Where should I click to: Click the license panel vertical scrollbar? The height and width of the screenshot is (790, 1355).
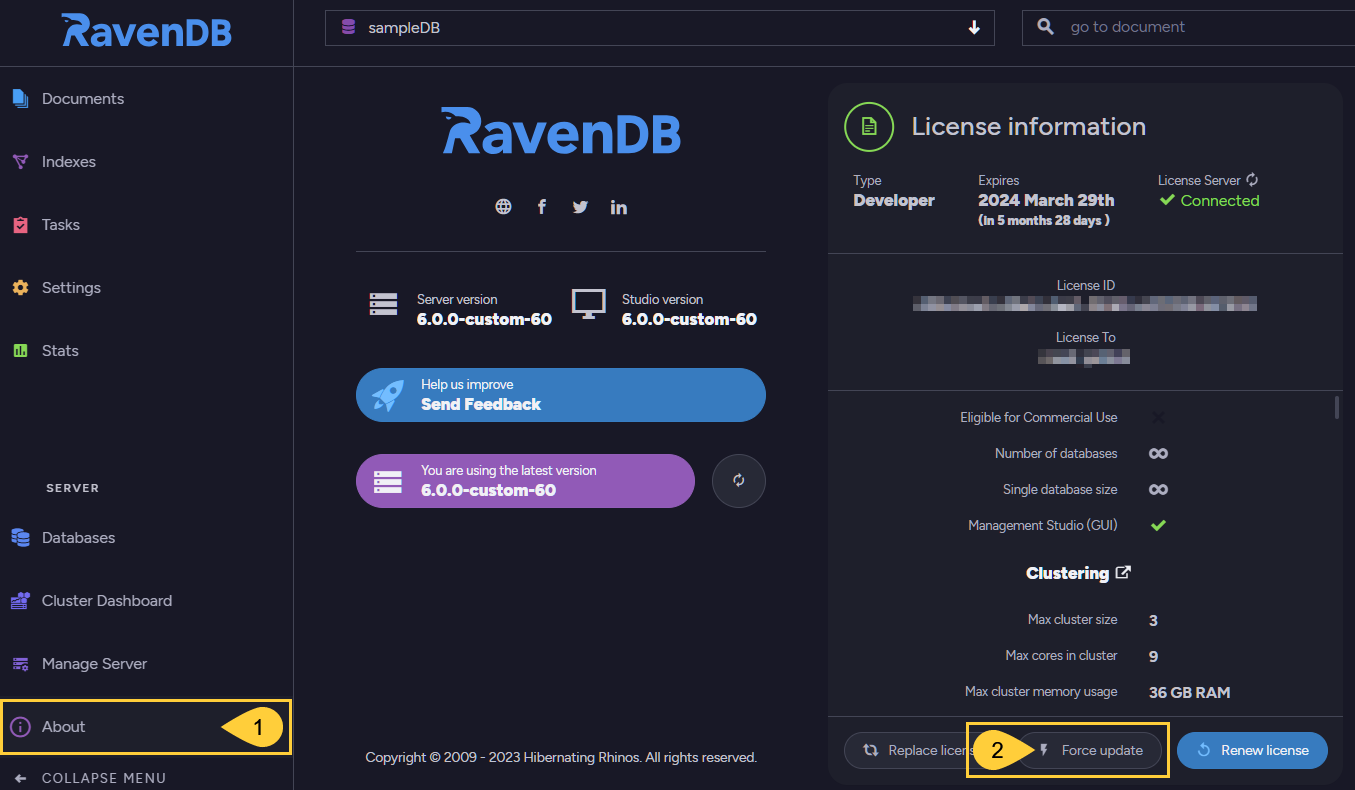(1337, 408)
